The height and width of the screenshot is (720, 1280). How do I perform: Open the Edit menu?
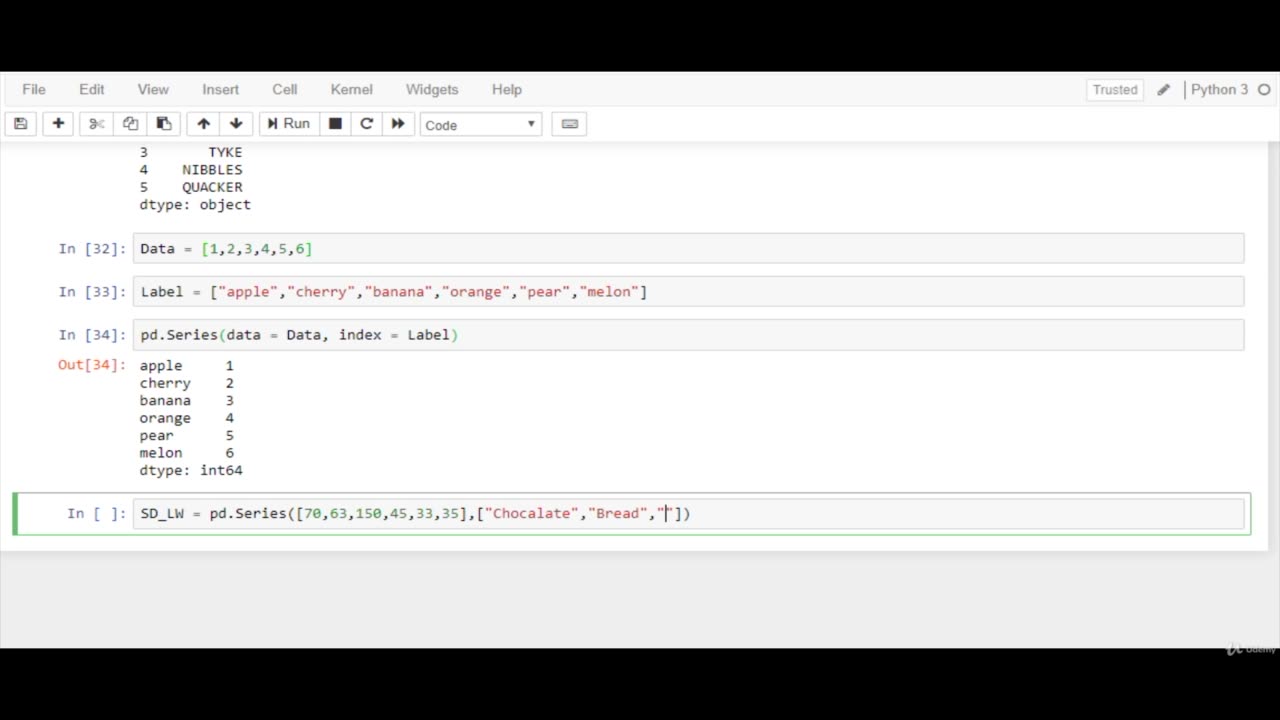[x=92, y=89]
